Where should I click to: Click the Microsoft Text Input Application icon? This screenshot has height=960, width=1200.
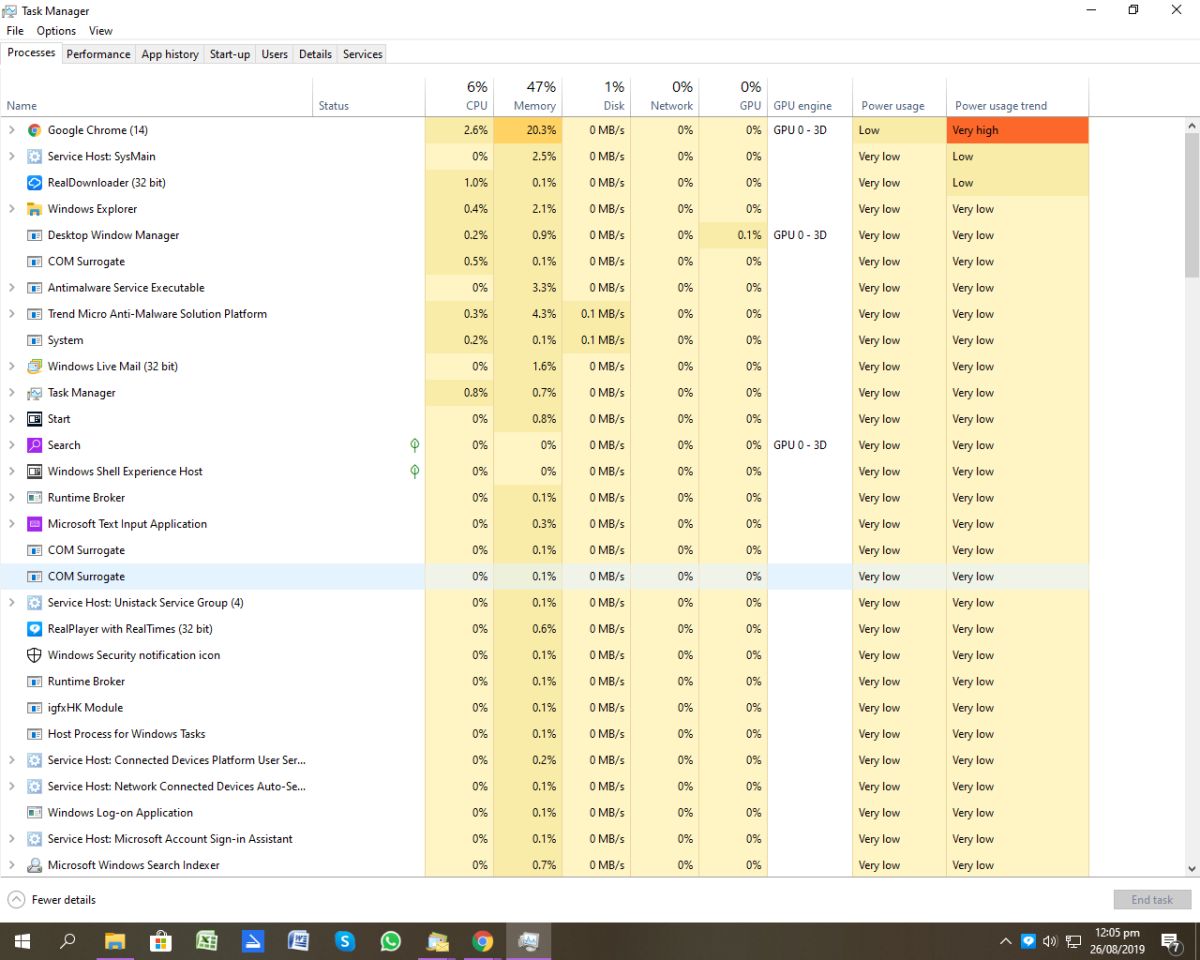point(34,524)
